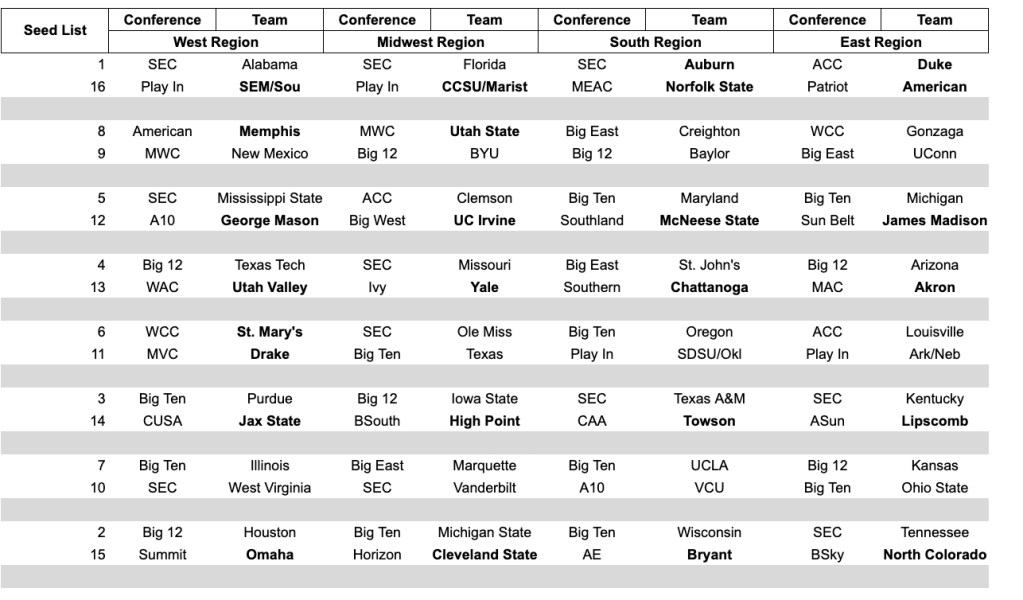Click the Yale team cell
Image resolution: width=1023 pixels, height=600 pixels.
pyautogui.click(x=484, y=288)
